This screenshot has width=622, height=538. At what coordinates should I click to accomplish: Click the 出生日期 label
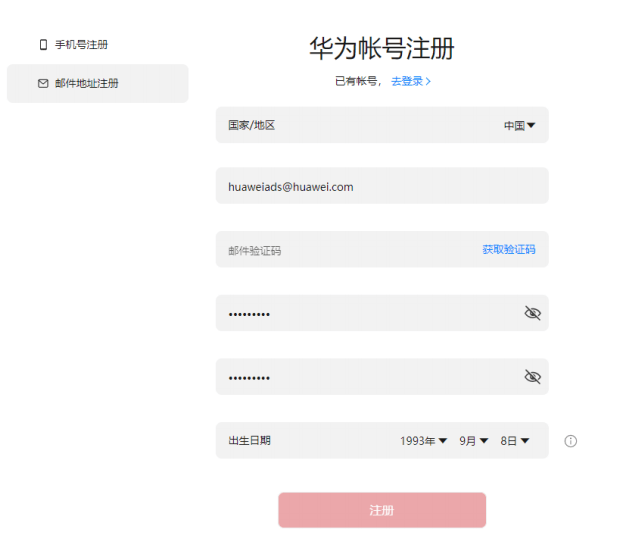(249, 440)
